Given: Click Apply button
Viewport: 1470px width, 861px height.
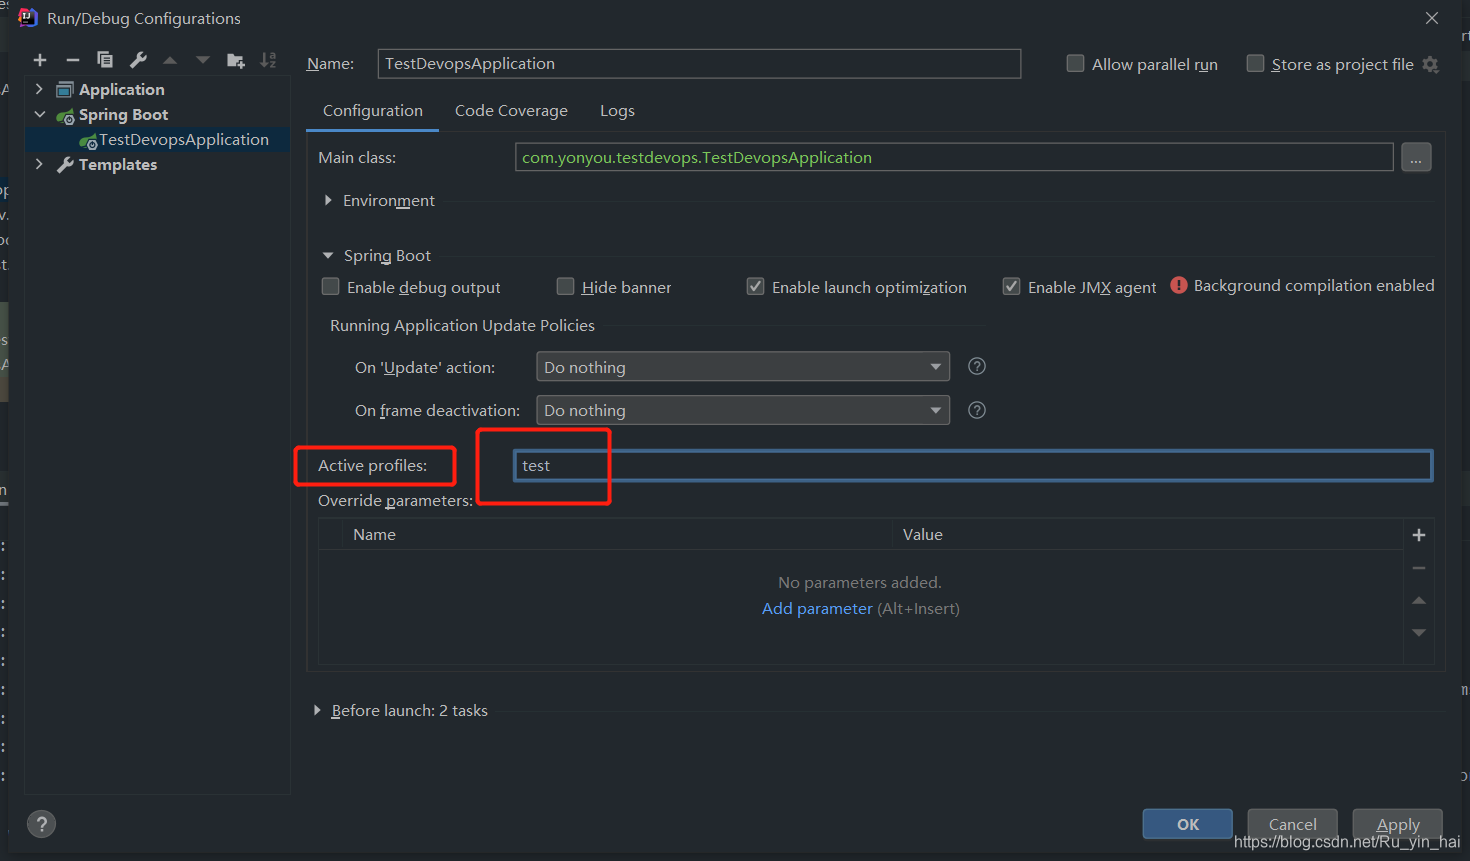Looking at the screenshot, I should point(1398,824).
